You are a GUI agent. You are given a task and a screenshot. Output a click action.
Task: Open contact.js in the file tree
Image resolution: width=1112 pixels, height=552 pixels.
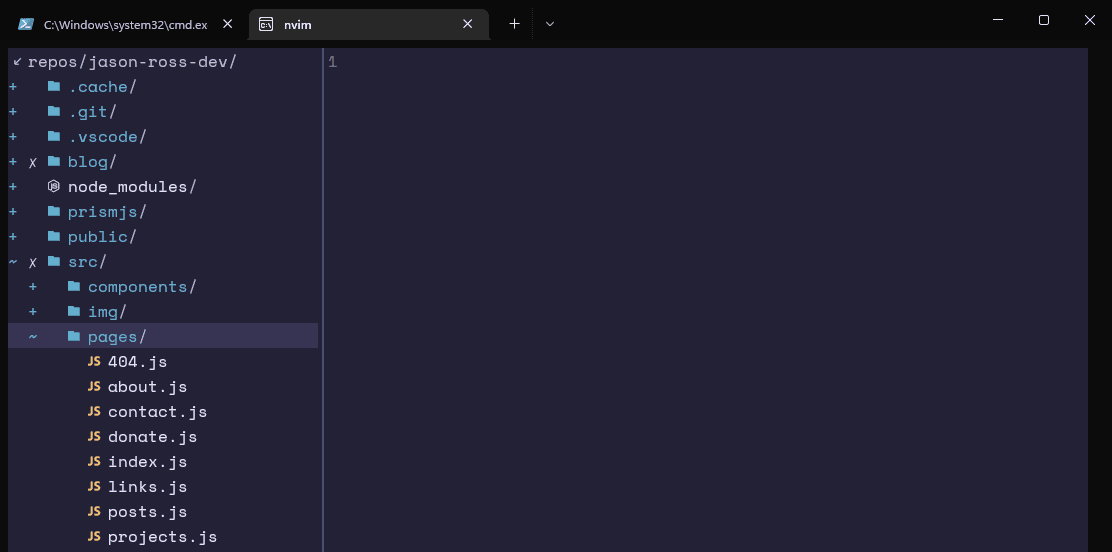click(157, 412)
